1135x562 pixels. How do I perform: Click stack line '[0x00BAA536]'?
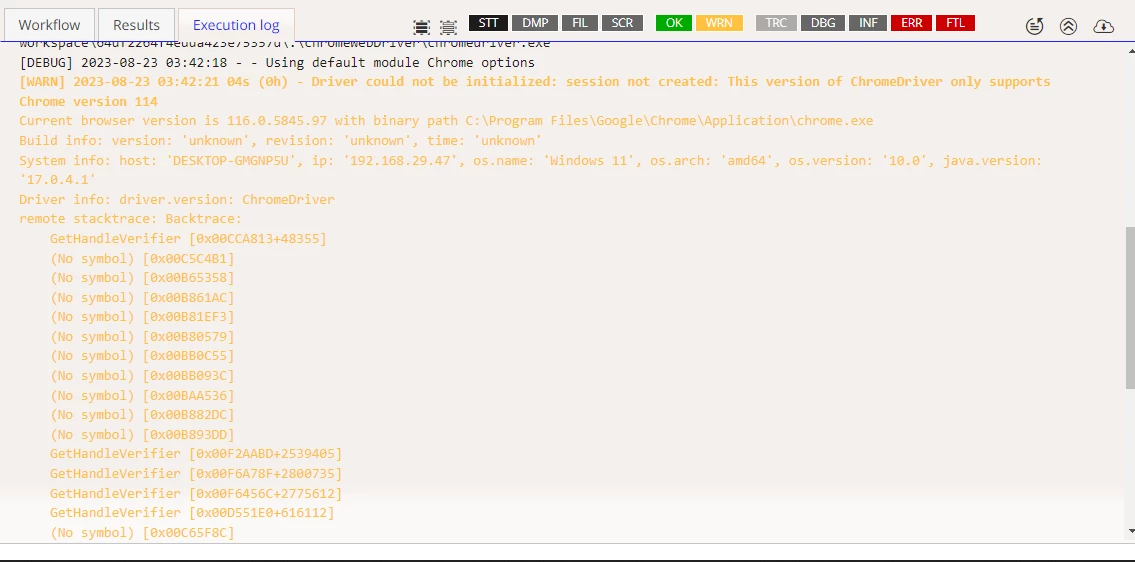click(x=142, y=395)
